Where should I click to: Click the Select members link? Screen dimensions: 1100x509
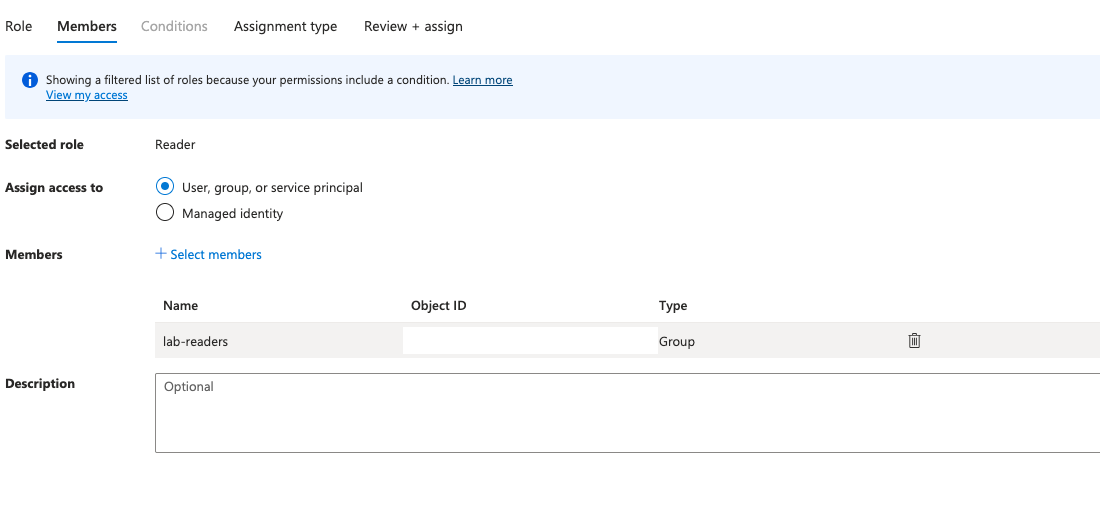tap(216, 254)
